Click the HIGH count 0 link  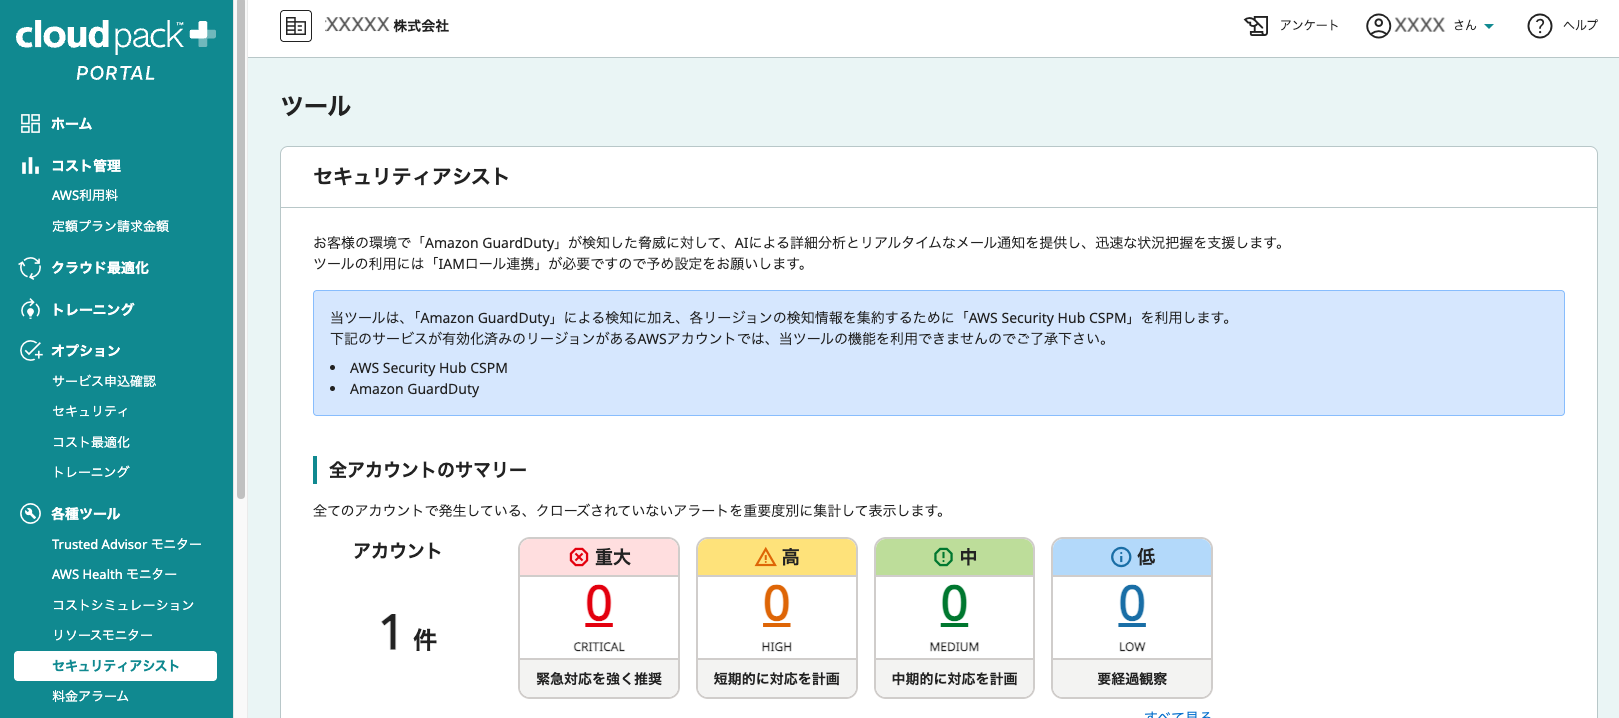(777, 604)
